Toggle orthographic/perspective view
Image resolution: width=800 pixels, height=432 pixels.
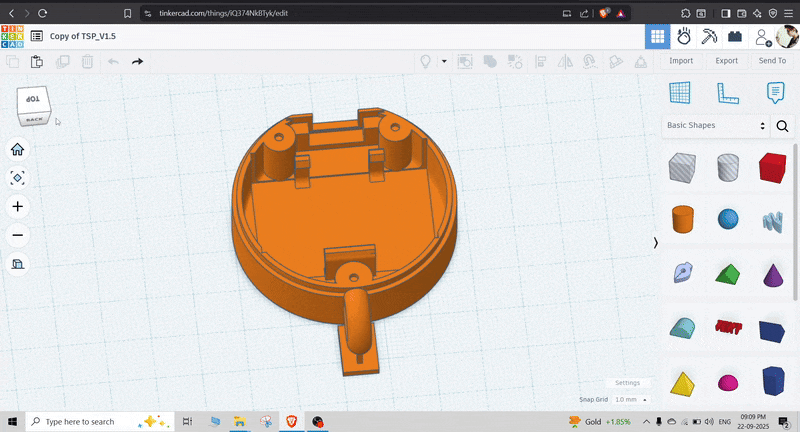tap(18, 264)
